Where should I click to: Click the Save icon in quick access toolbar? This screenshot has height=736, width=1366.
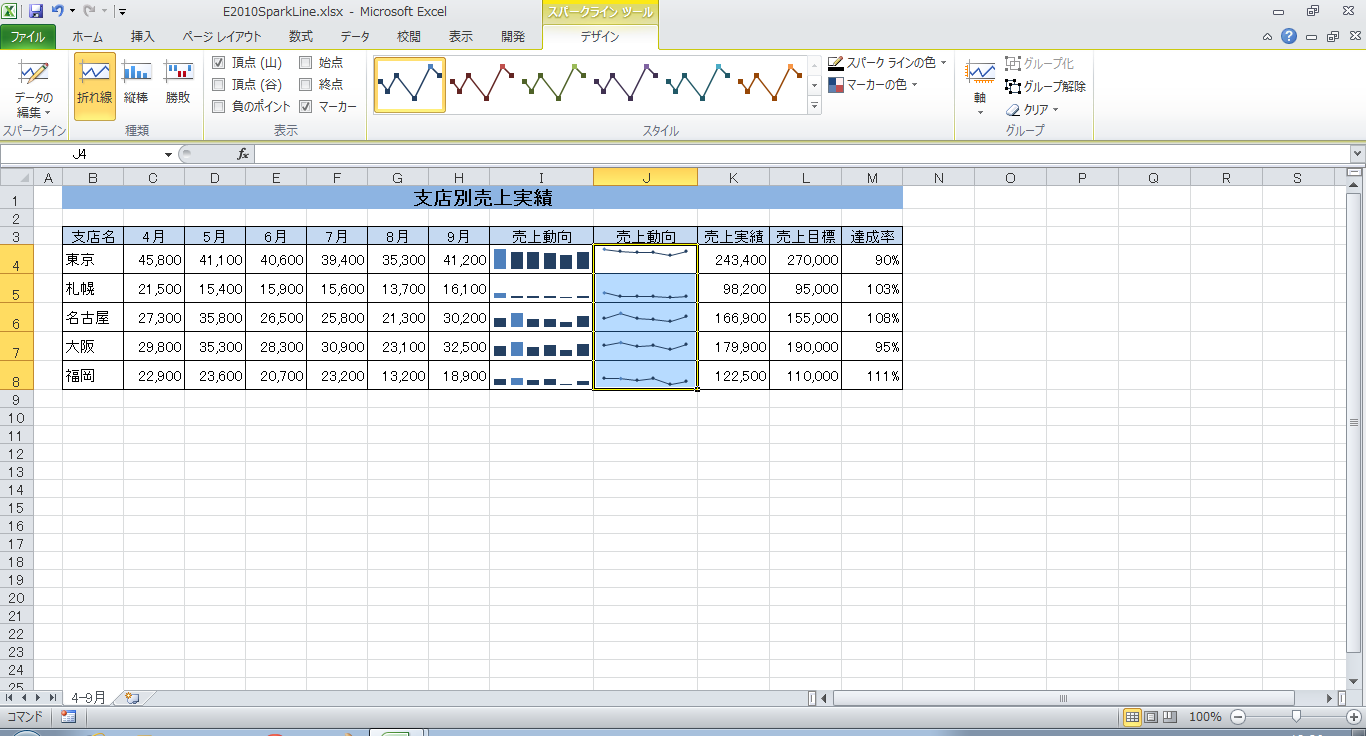point(36,11)
